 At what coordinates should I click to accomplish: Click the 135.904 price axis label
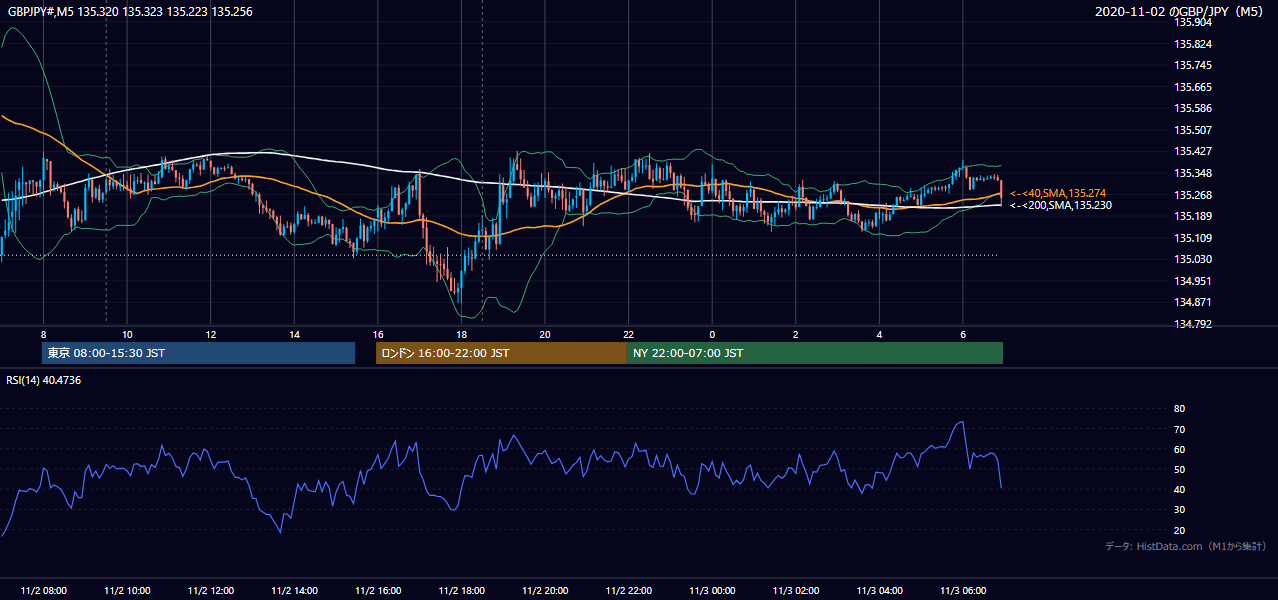tap(1192, 22)
